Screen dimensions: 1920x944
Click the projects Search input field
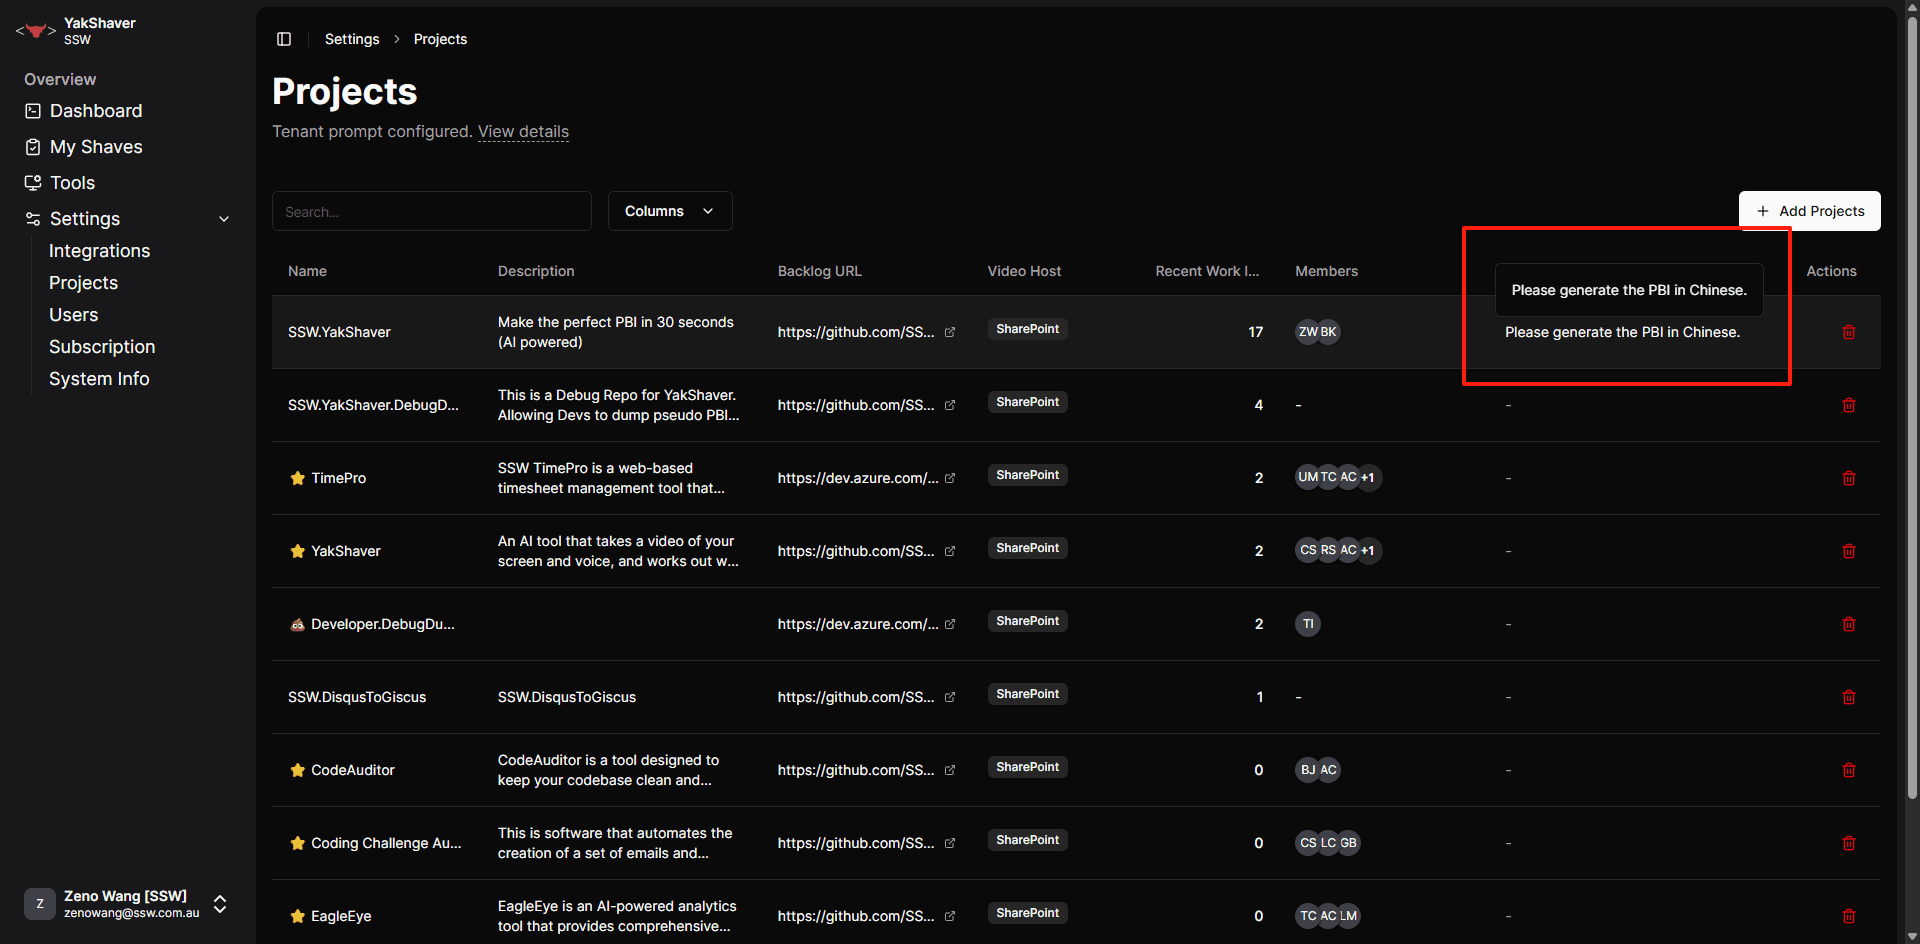point(431,211)
